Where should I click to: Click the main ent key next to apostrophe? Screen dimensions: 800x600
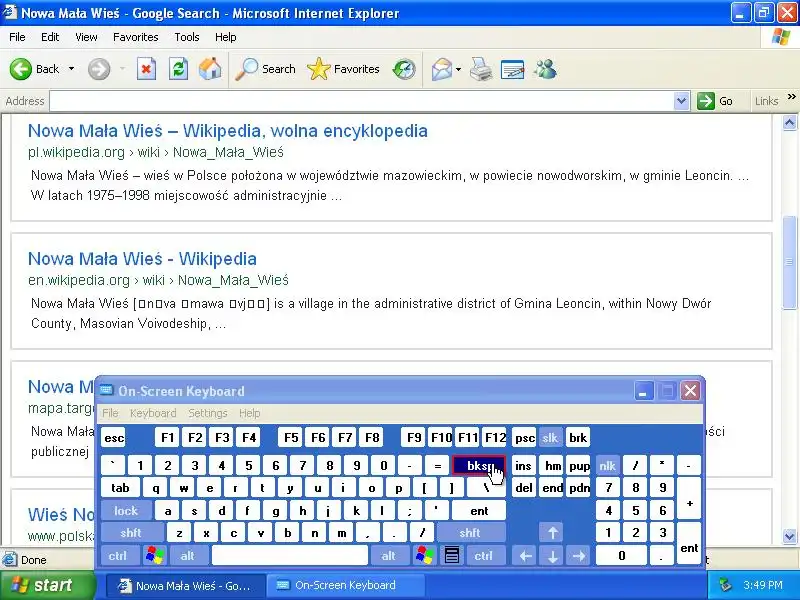pyautogui.click(x=479, y=510)
